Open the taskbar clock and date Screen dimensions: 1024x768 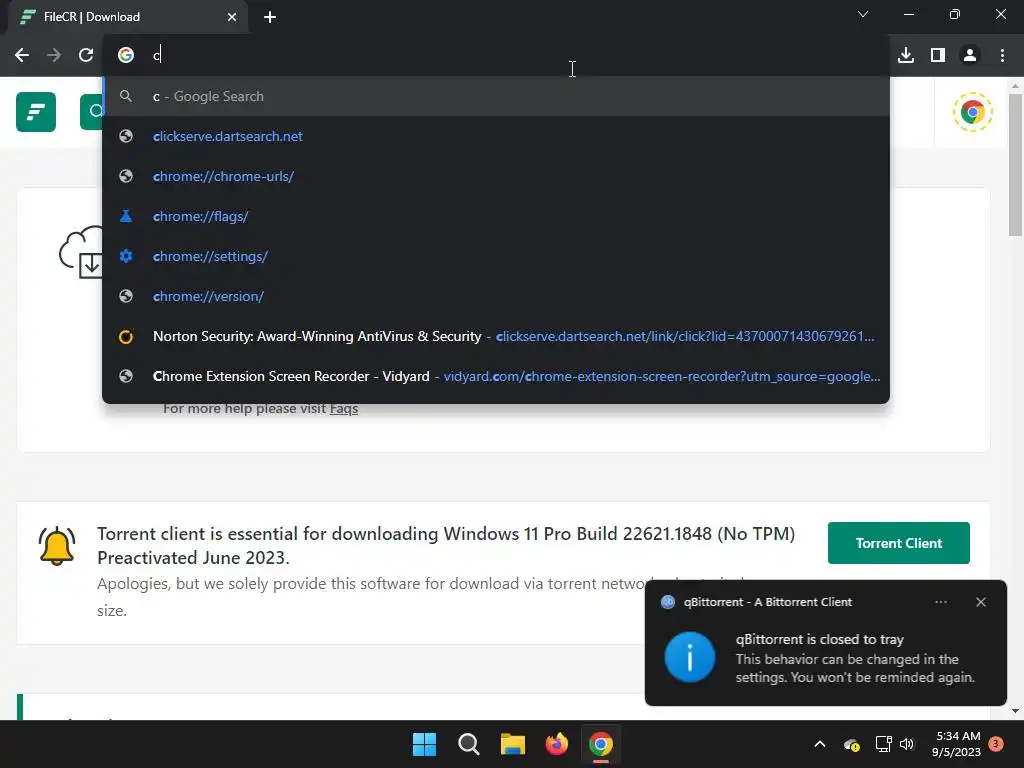pos(956,744)
